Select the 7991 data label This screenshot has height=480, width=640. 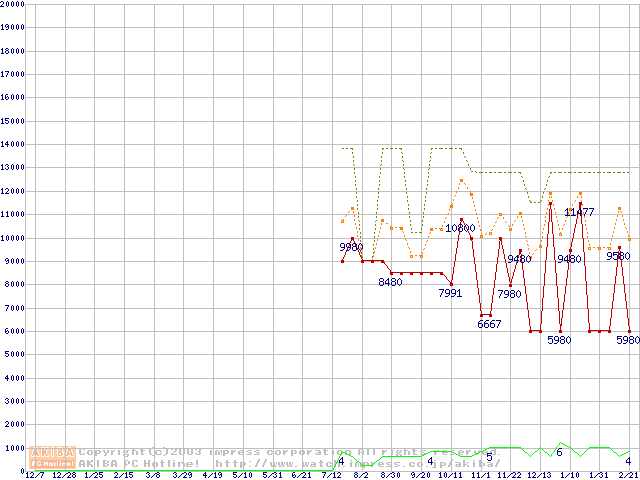click(450, 293)
